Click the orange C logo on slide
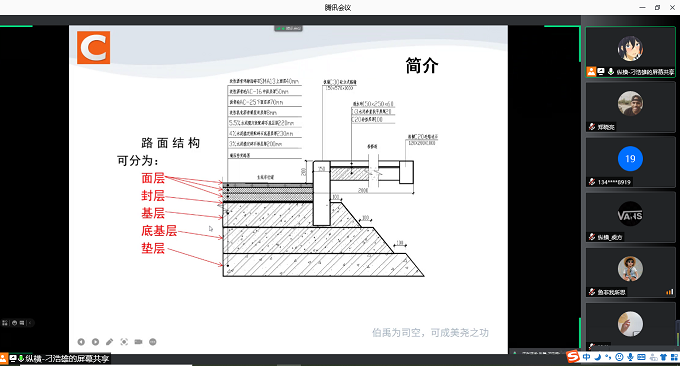The height and width of the screenshot is (366, 680). (x=94, y=47)
